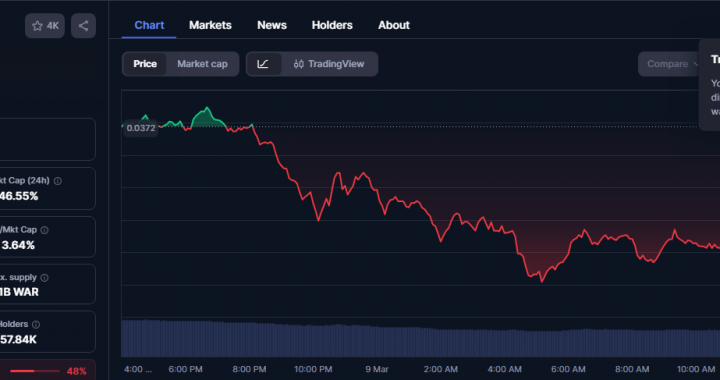Image resolution: width=720 pixels, height=380 pixels.
Task: Switch to the Markets tab
Action: tap(210, 25)
